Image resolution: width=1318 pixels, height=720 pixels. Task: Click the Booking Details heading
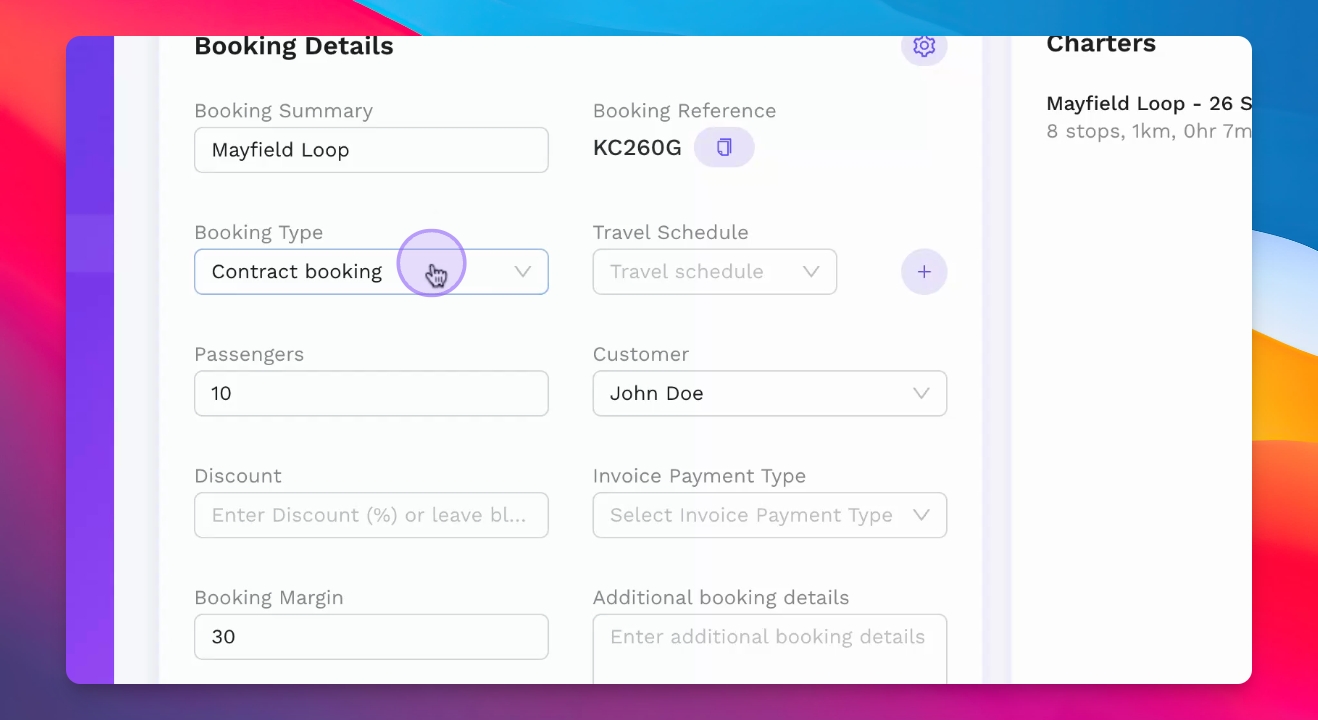coord(293,47)
